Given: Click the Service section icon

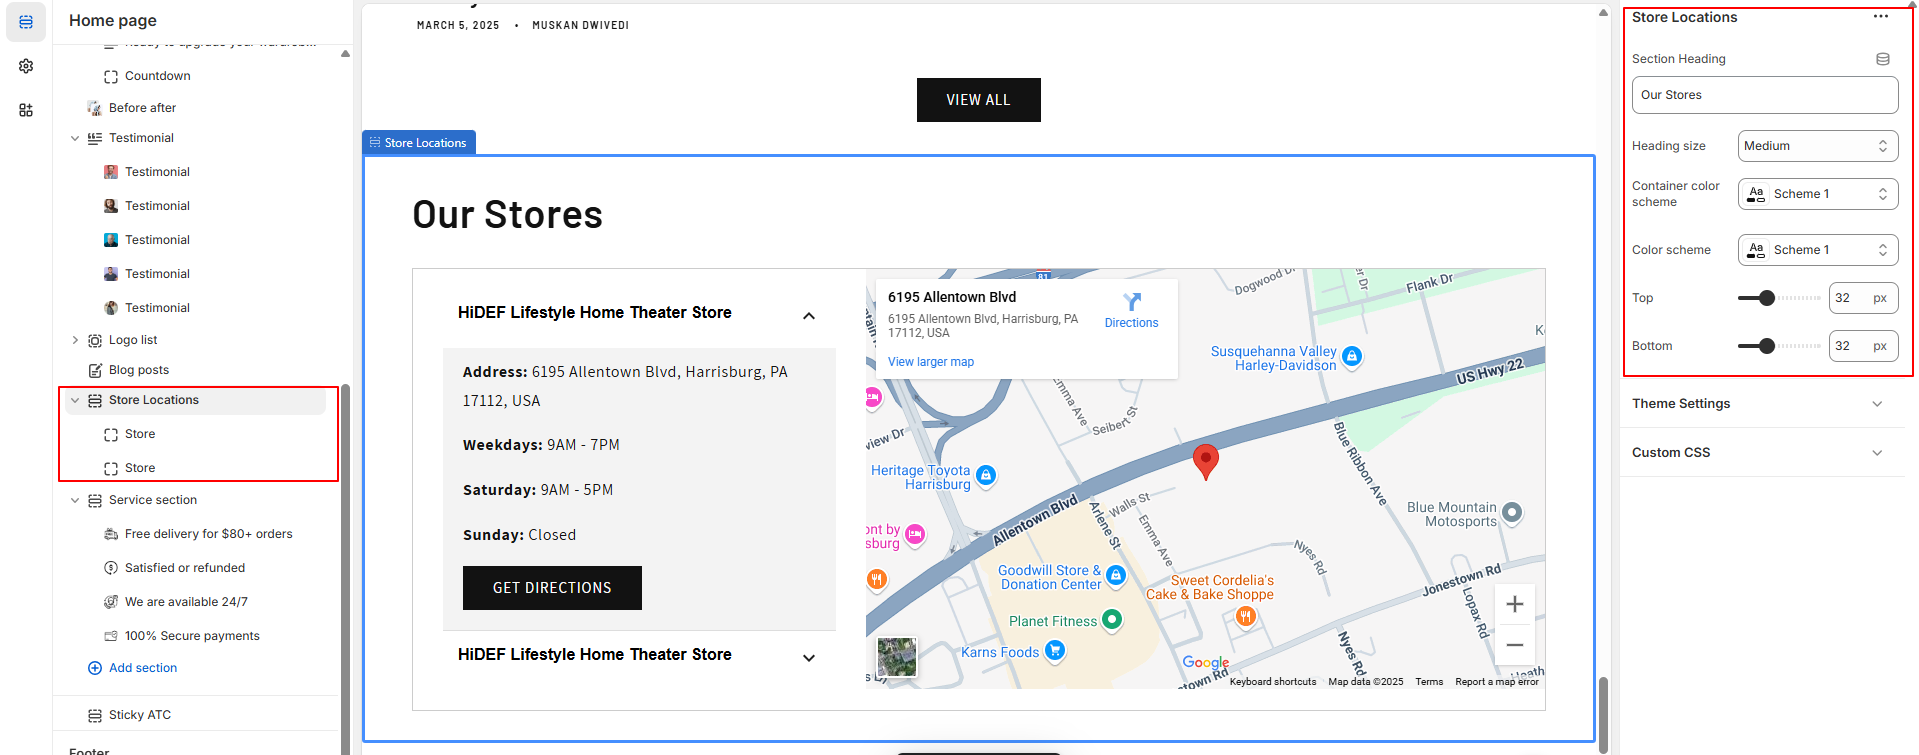Looking at the screenshot, I should click(95, 500).
